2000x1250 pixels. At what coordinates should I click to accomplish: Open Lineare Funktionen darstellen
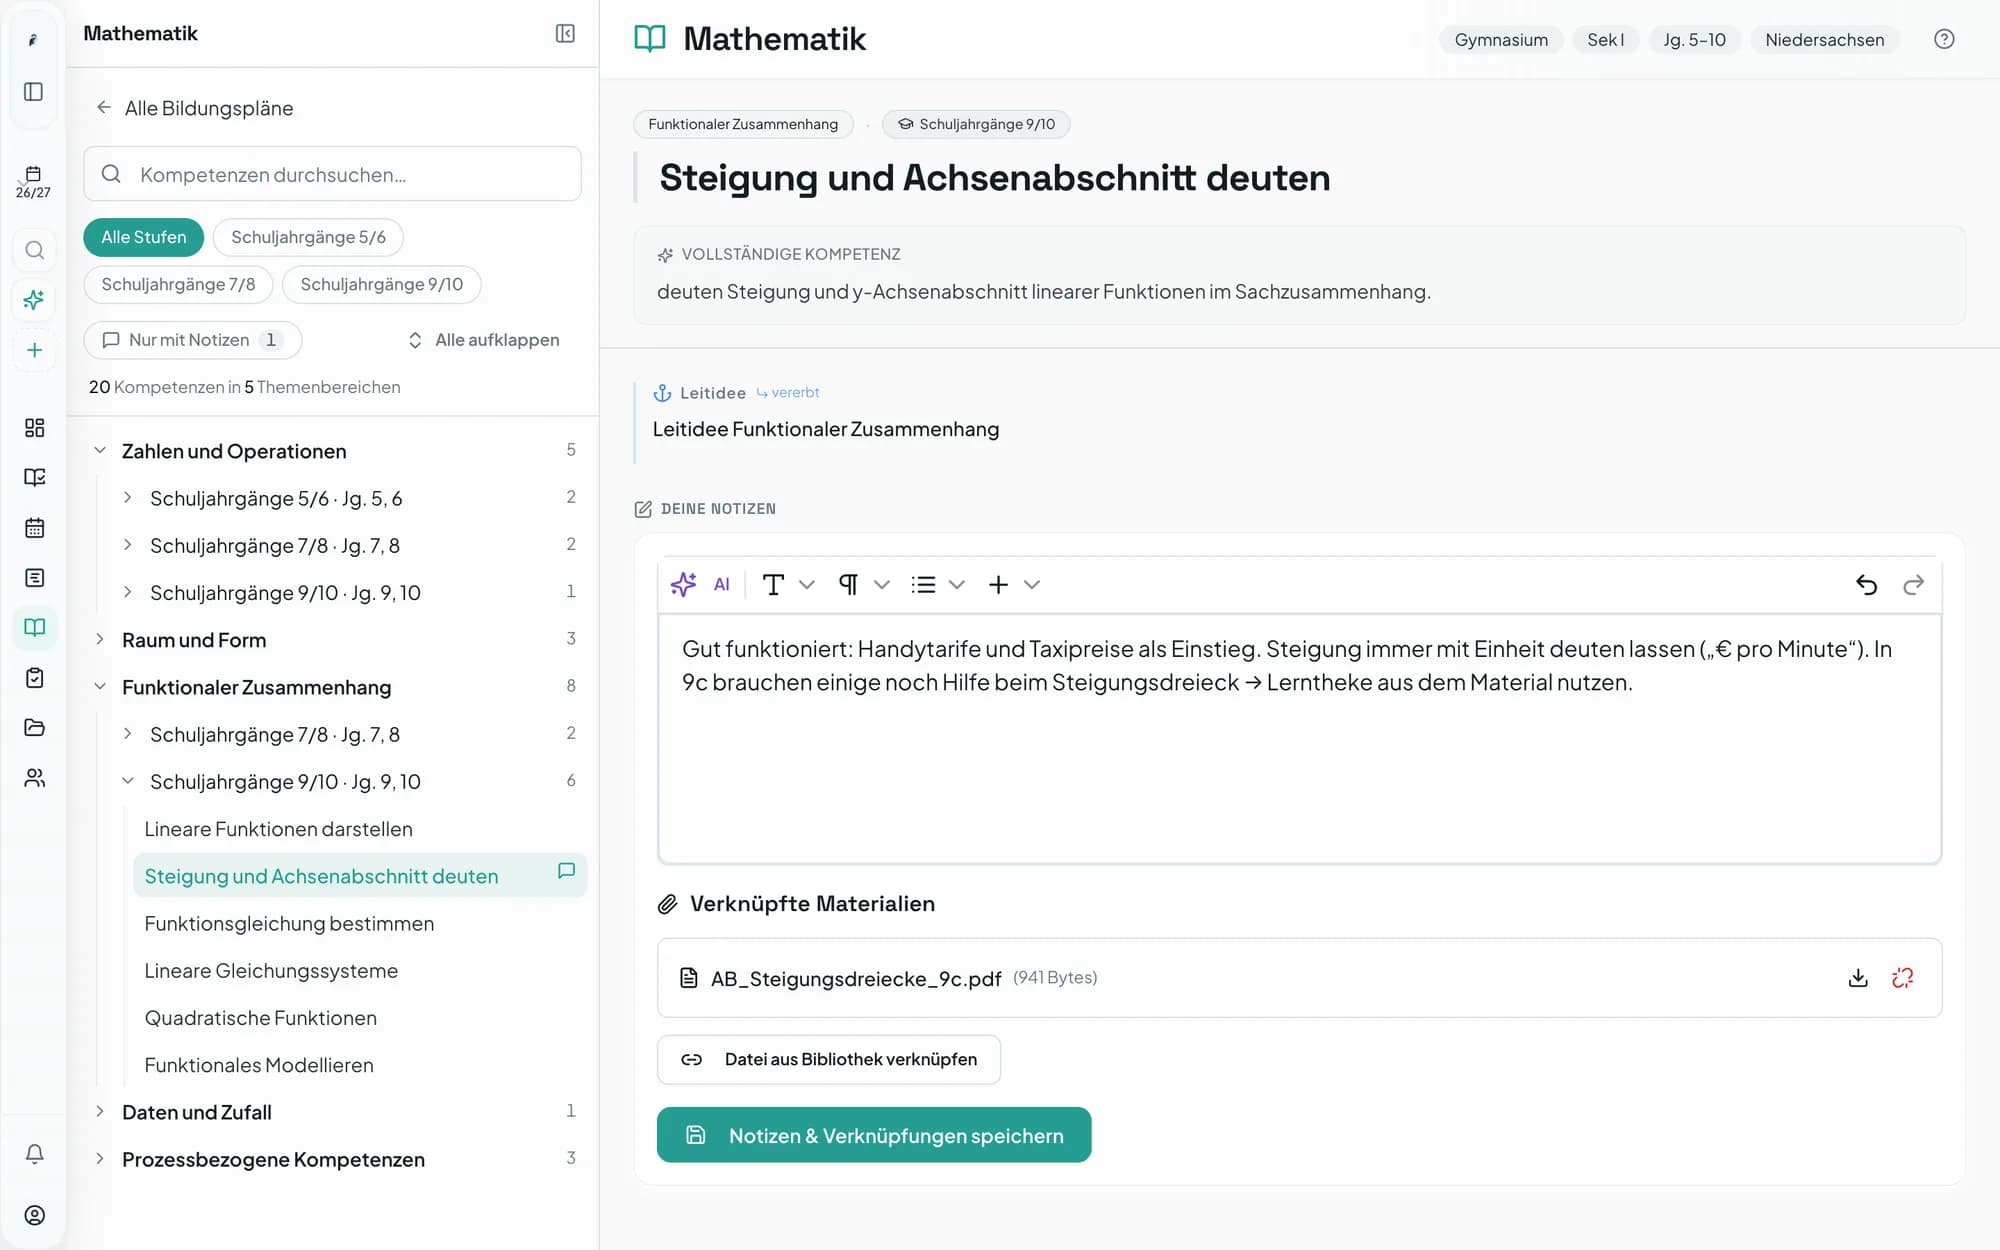(x=278, y=829)
